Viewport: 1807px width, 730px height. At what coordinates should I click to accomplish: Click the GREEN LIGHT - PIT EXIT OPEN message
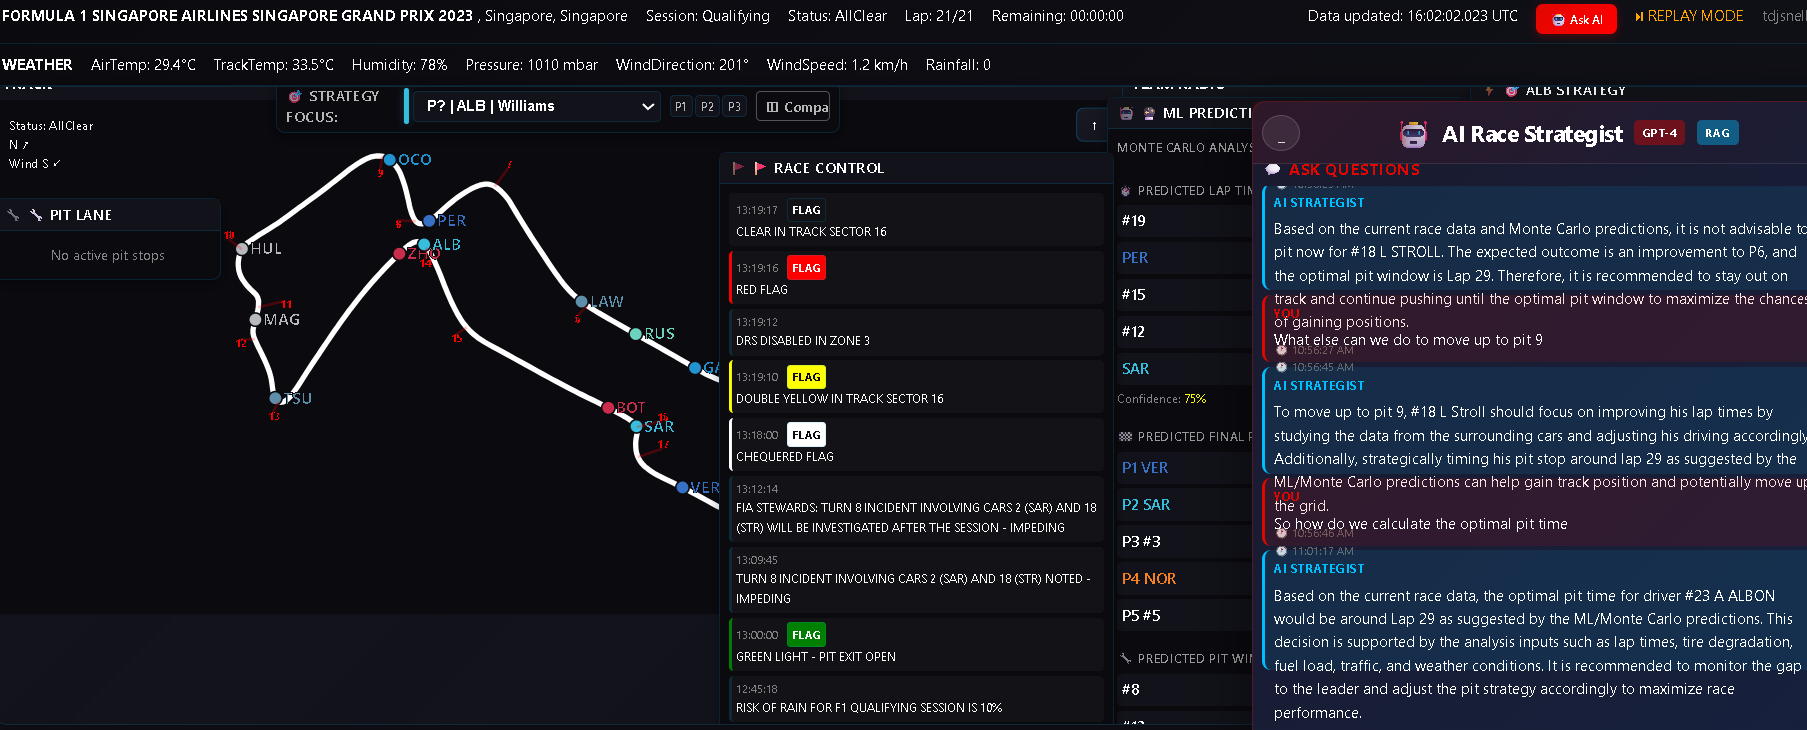point(816,657)
